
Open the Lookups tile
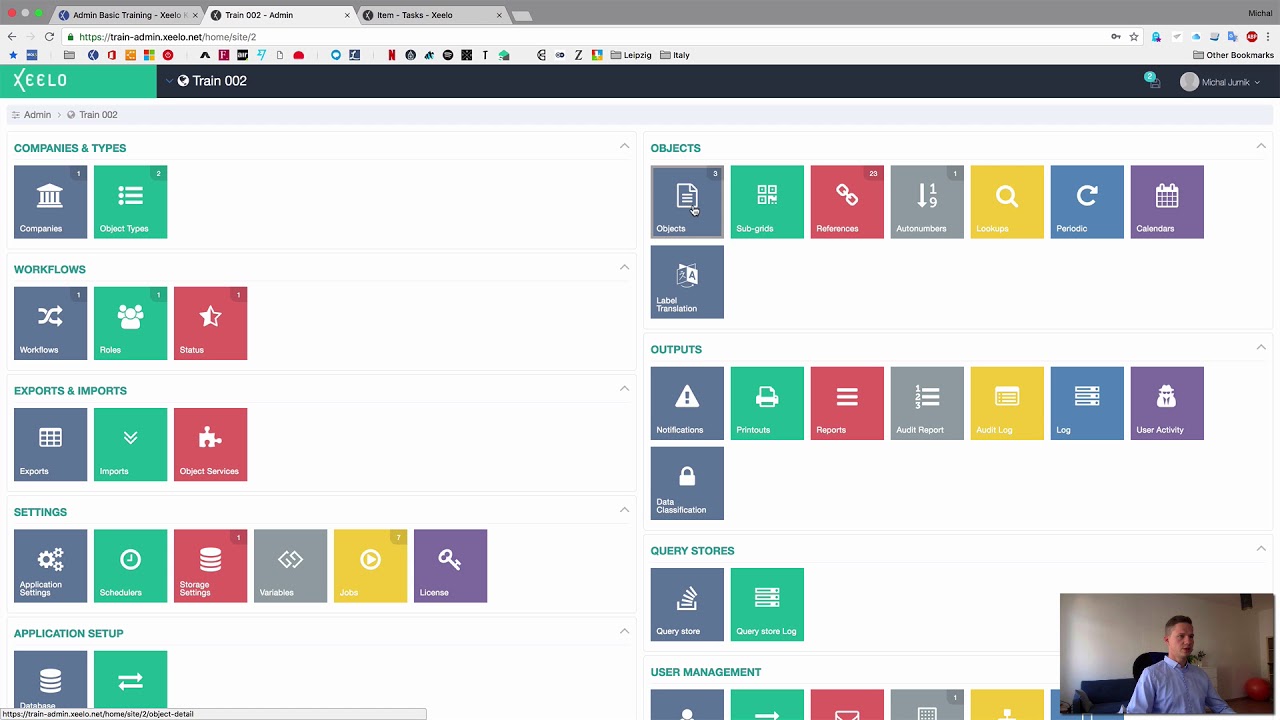point(1007,202)
